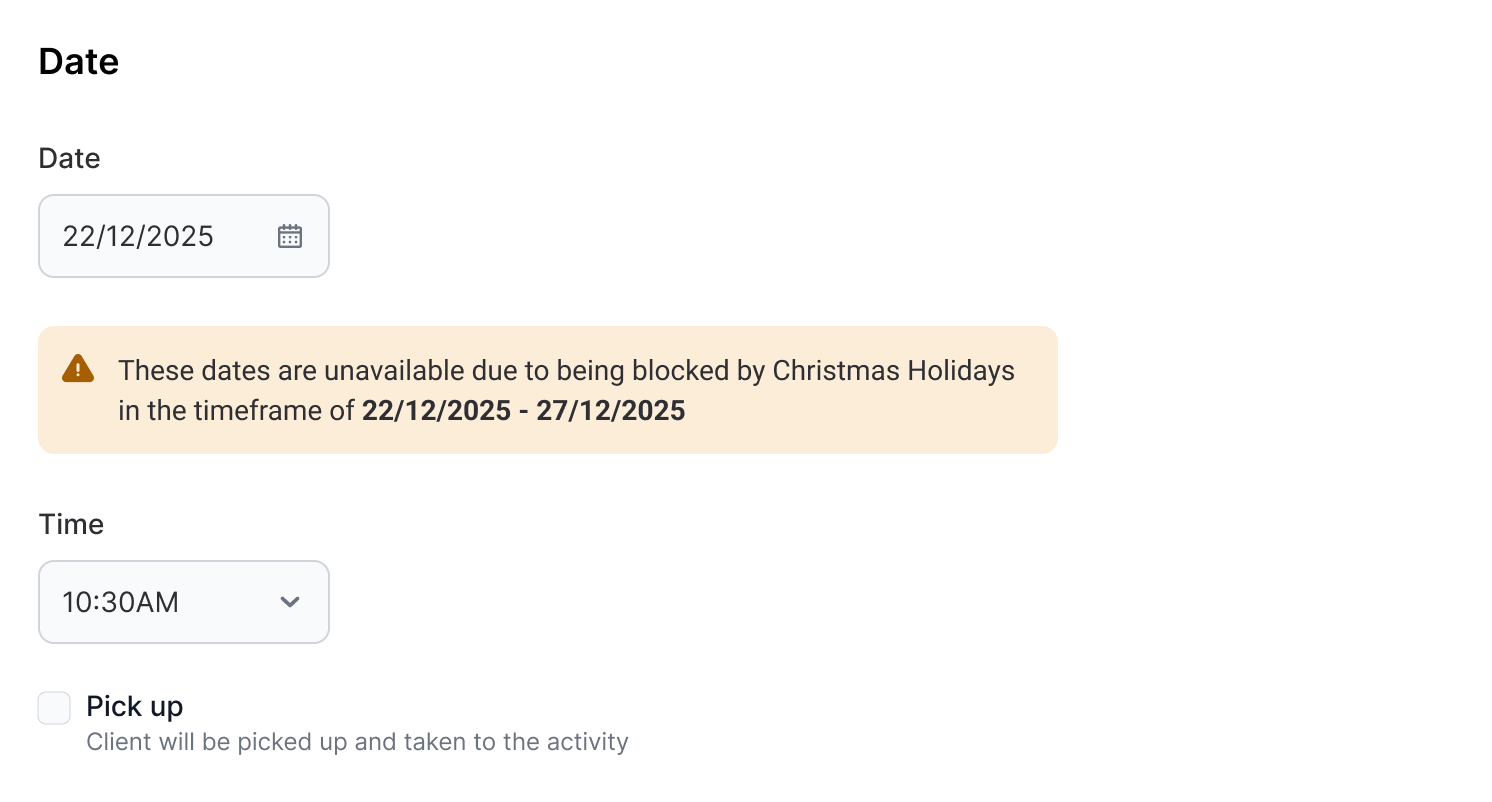Click the 10:30AM value text
1492x802 pixels.
(x=121, y=602)
